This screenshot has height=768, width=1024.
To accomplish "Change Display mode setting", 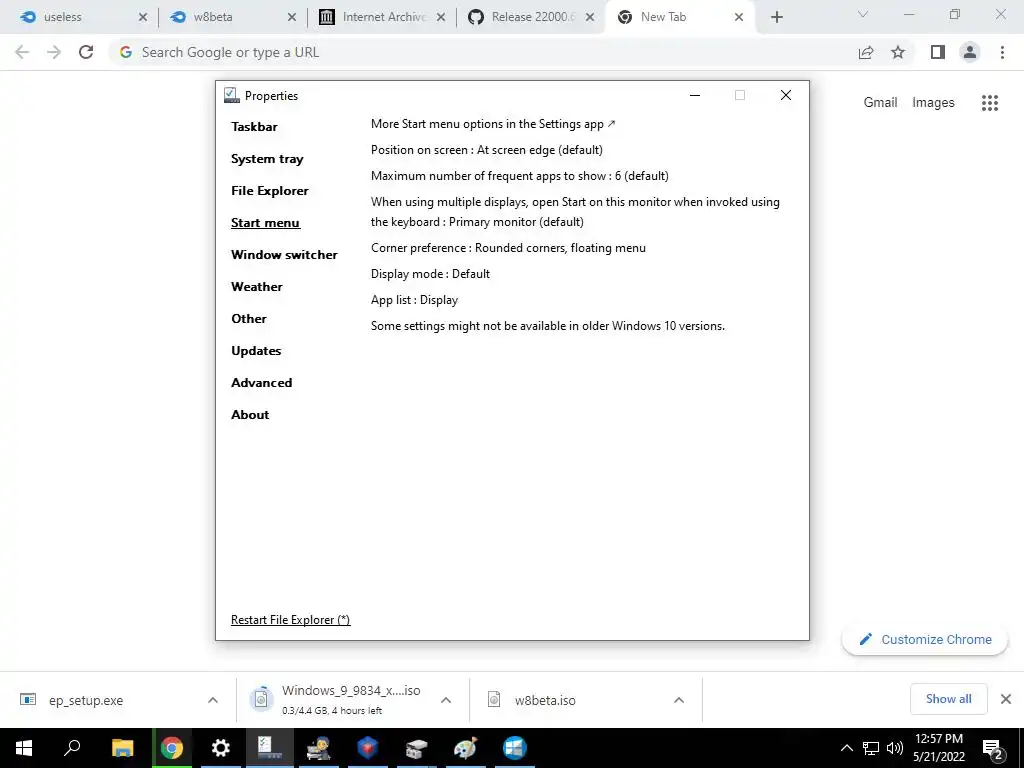I will point(430,274).
